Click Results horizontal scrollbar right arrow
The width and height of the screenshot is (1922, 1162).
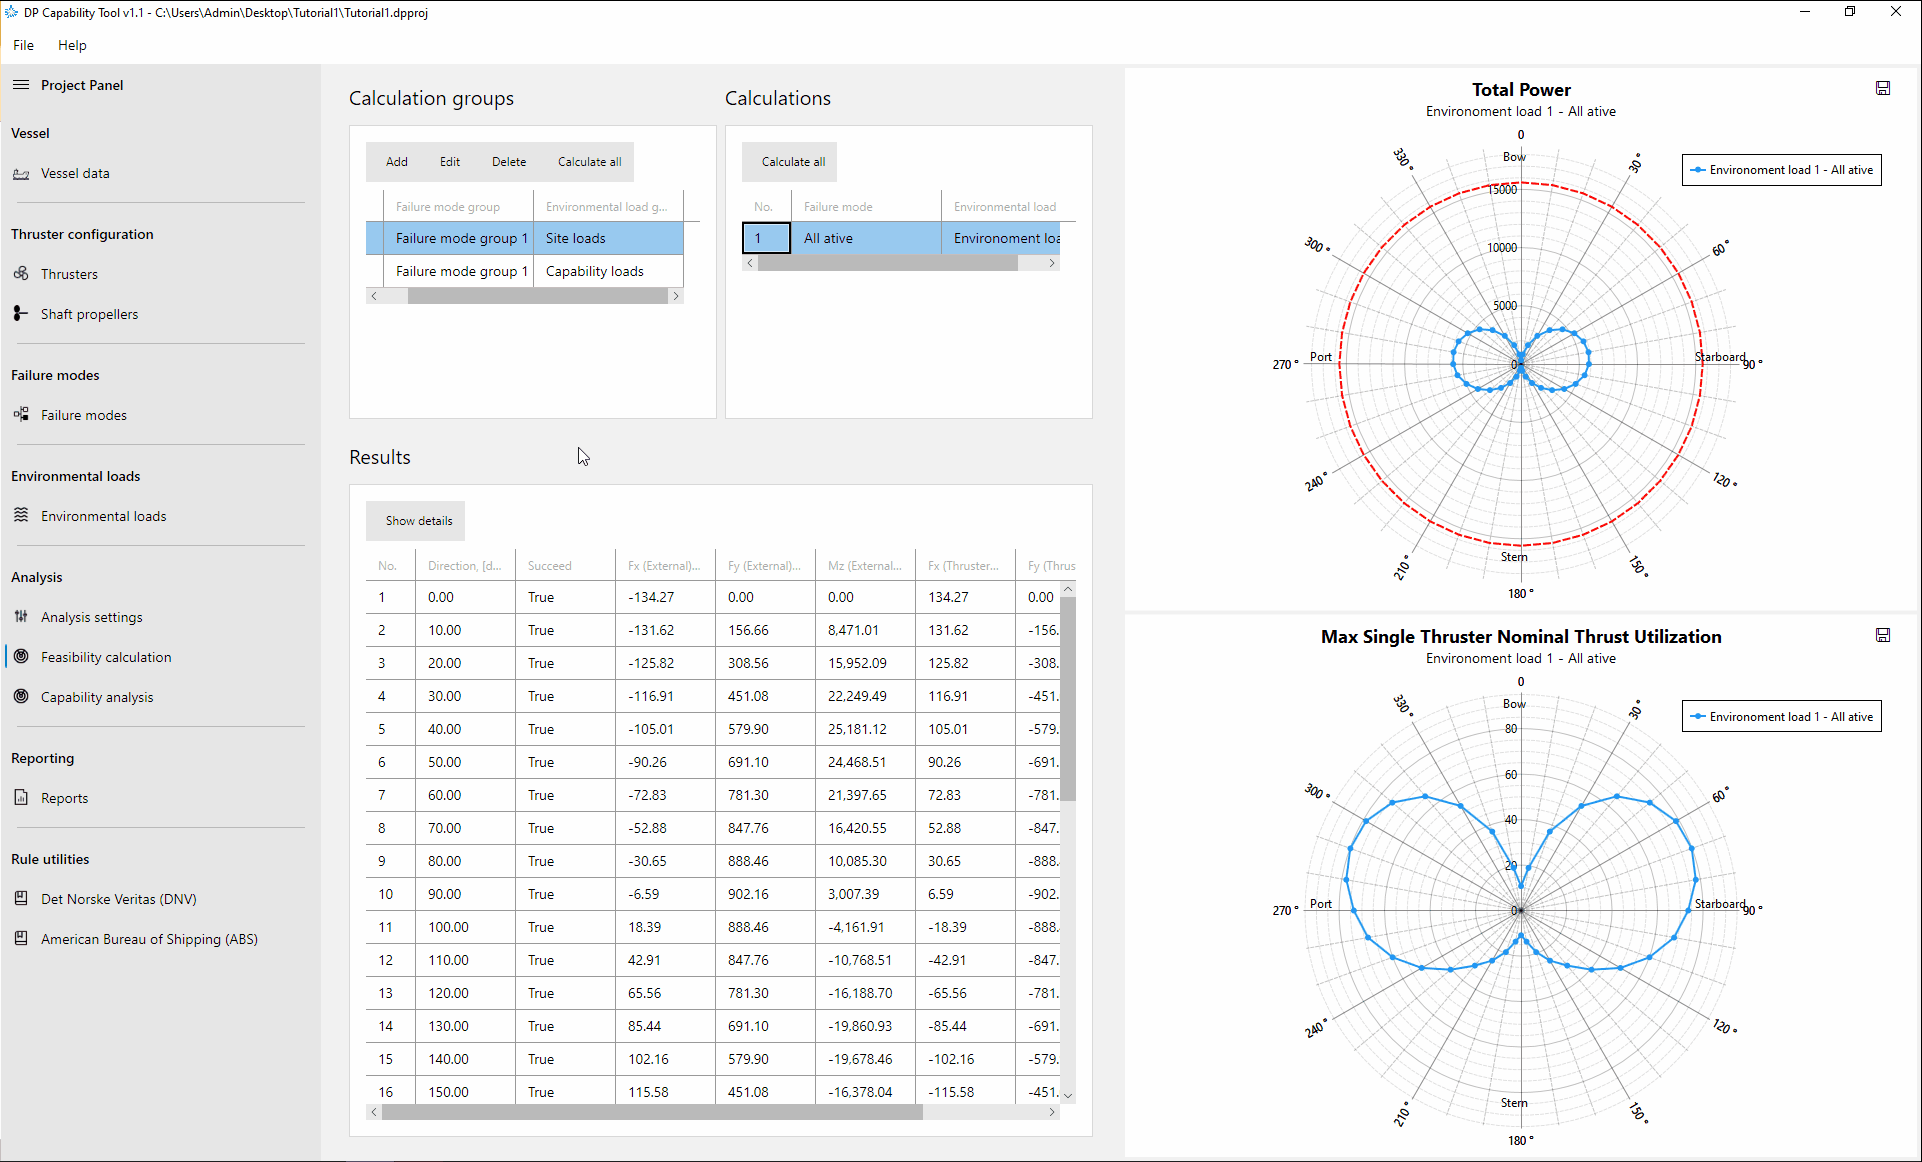[1052, 1112]
